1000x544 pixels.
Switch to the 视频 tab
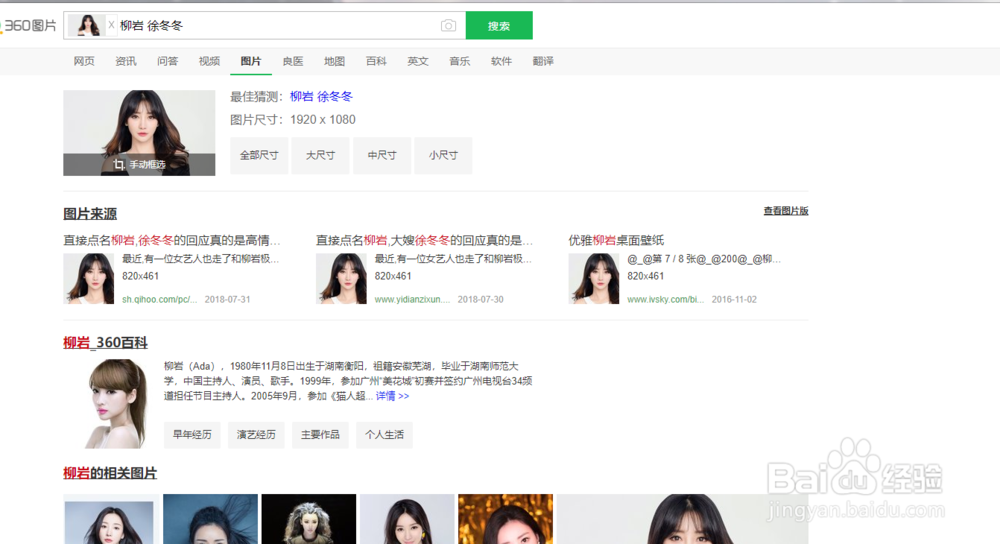point(209,61)
